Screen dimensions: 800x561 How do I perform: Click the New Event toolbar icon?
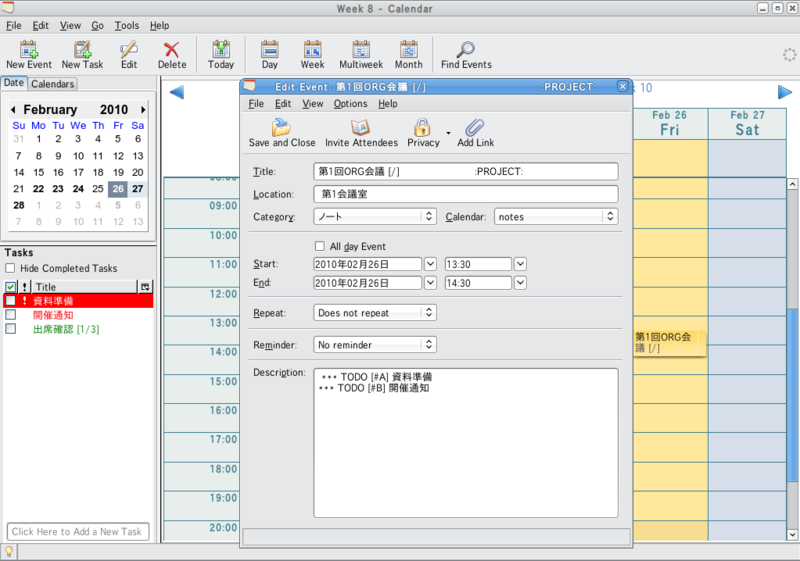pos(29,50)
